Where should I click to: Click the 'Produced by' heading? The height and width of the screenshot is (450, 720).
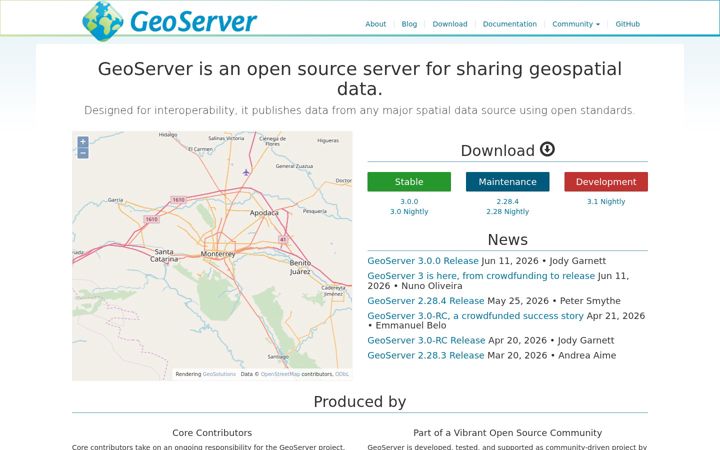360,402
